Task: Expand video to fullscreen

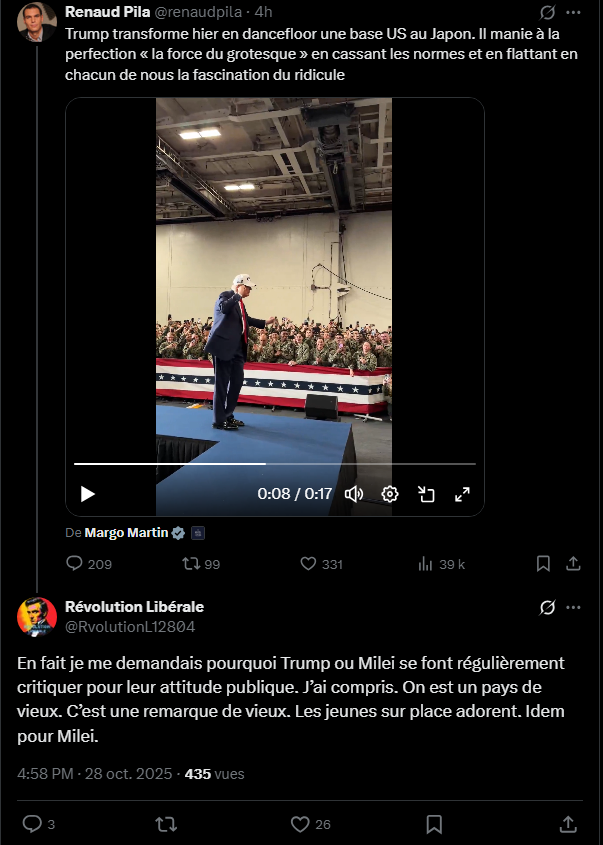Action: pos(462,493)
